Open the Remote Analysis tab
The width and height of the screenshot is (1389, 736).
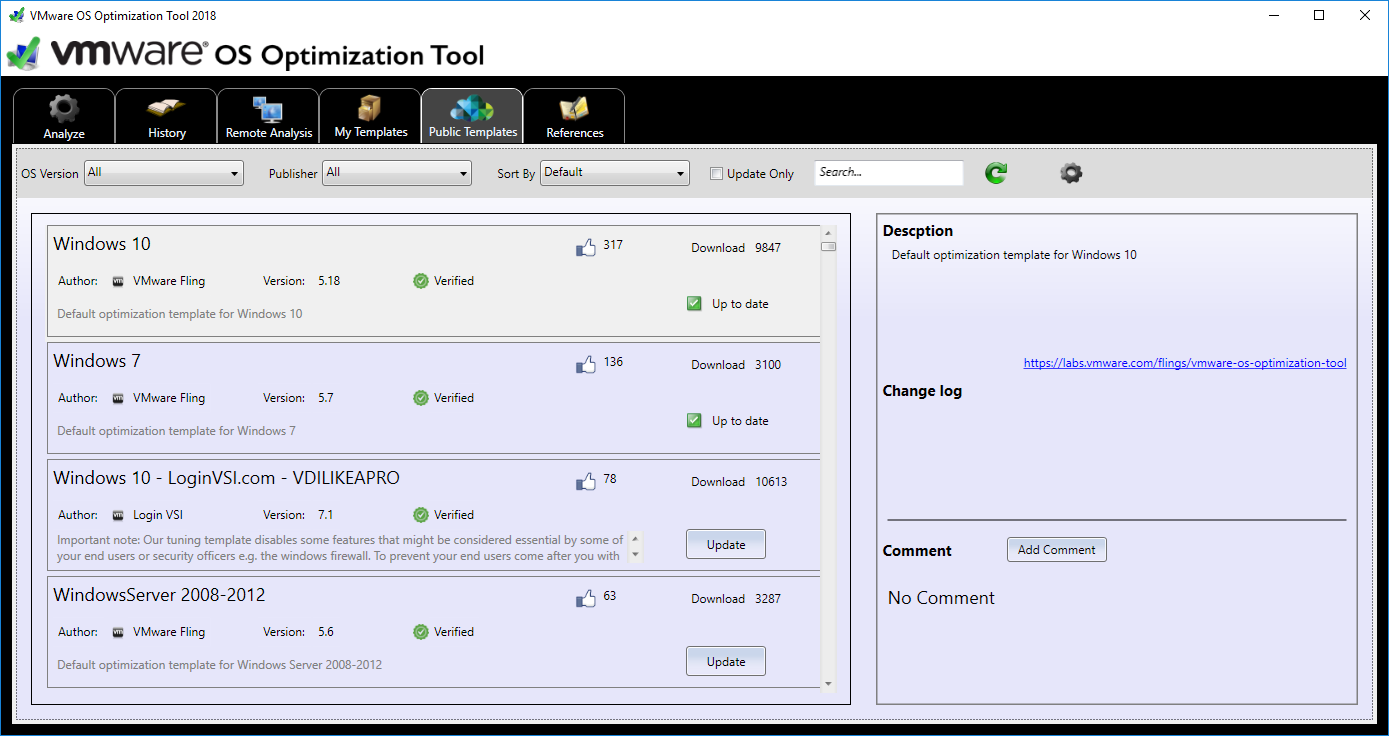coord(268,117)
